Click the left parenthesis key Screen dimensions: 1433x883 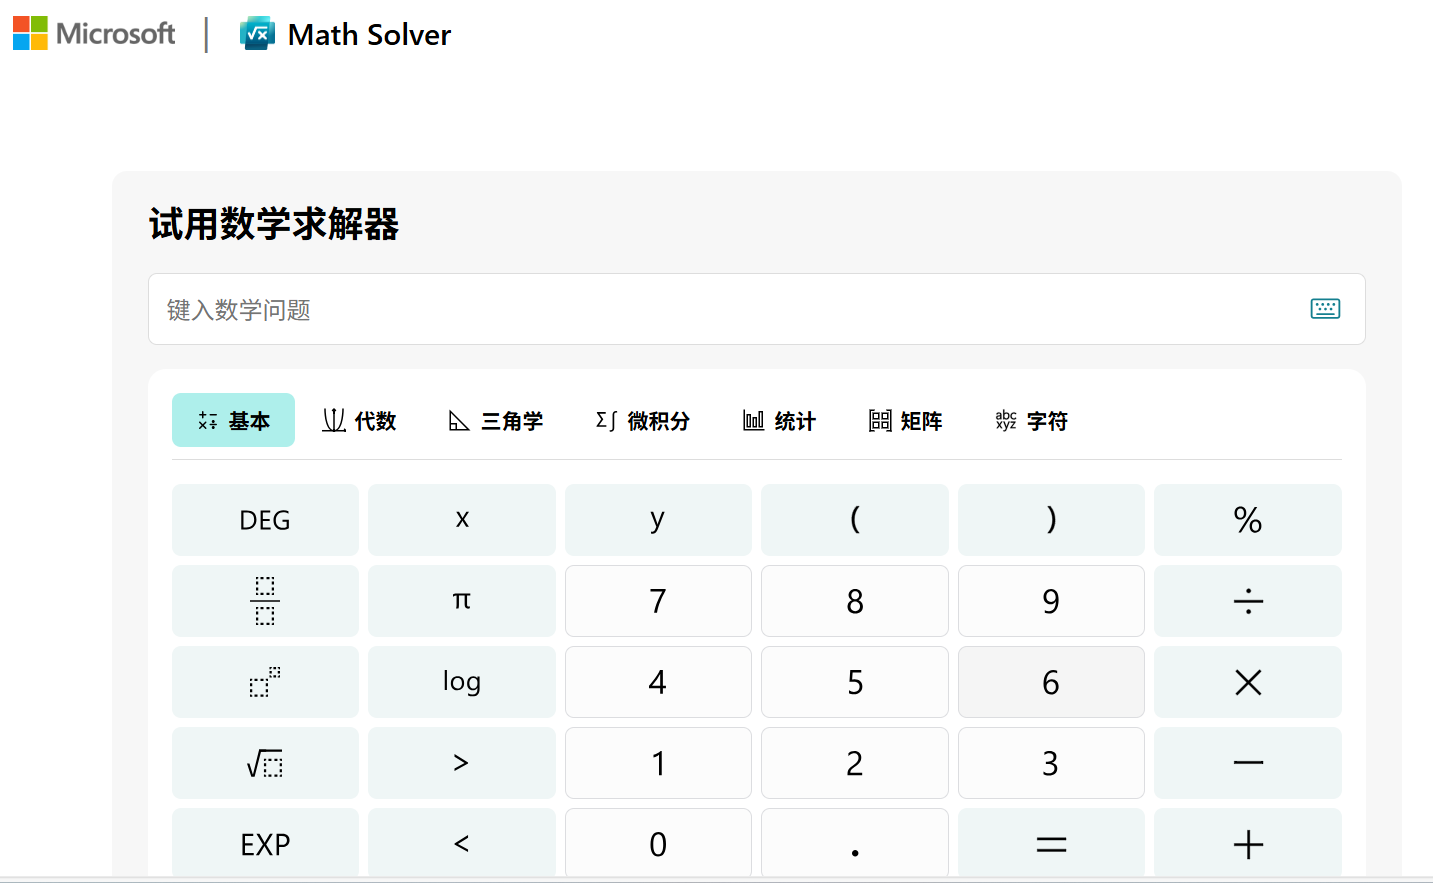pyautogui.click(x=855, y=520)
